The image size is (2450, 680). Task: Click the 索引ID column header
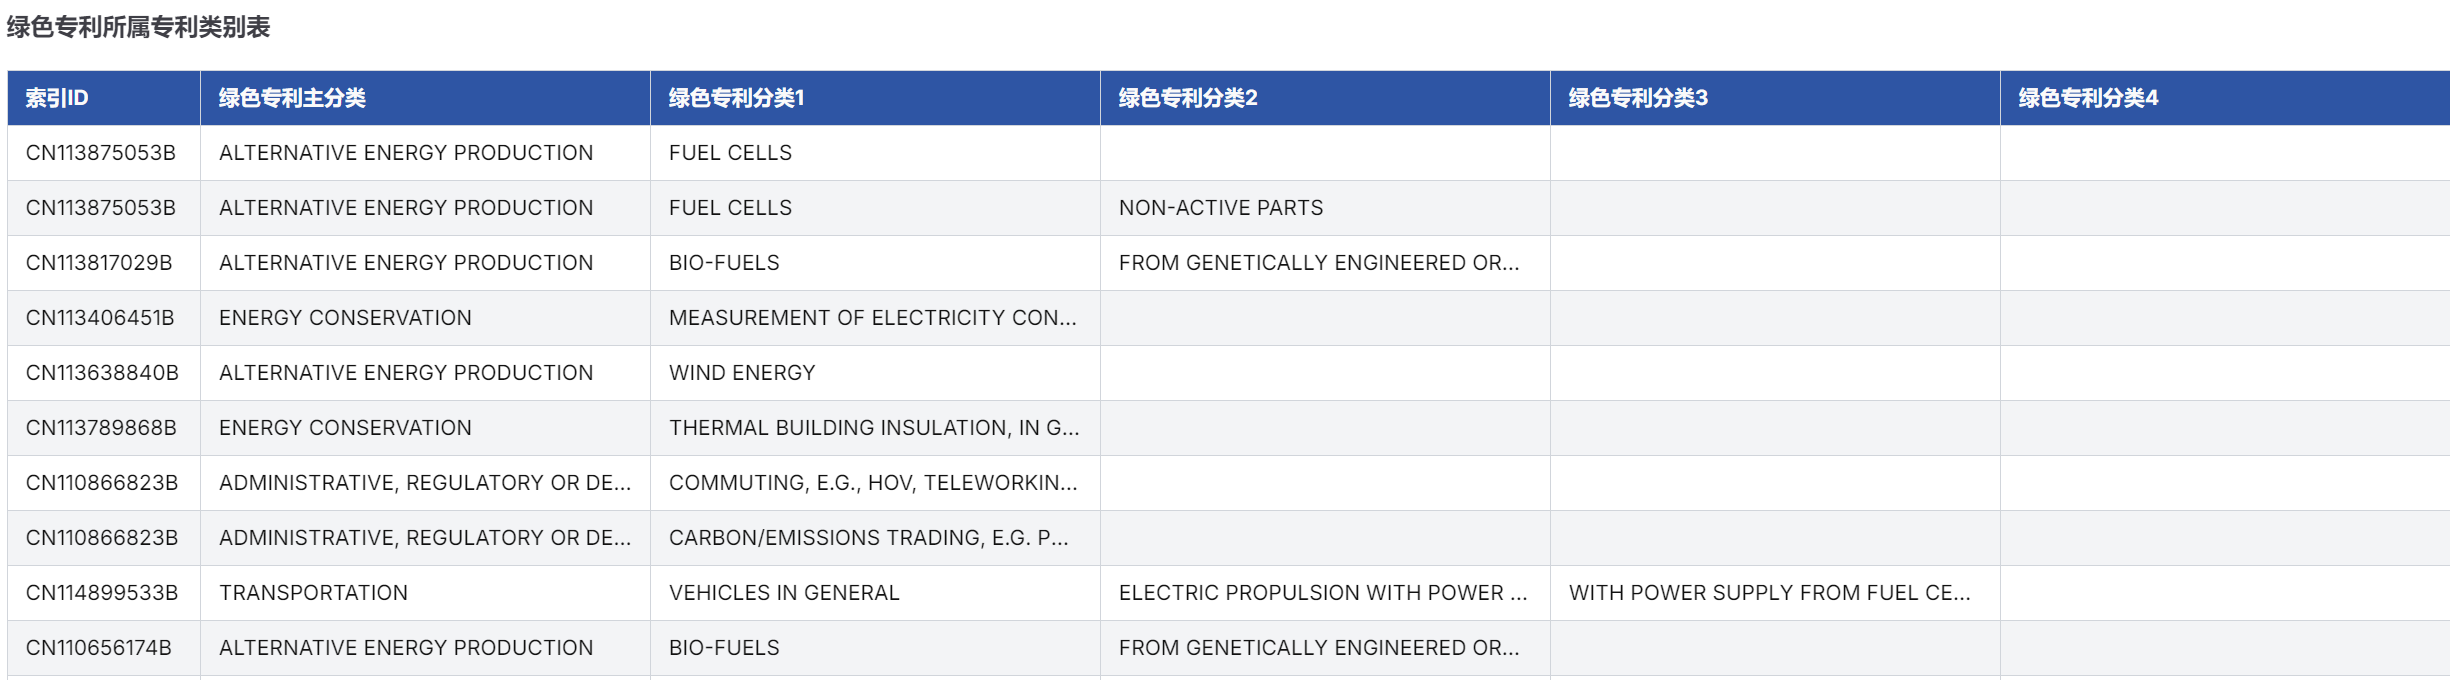tap(57, 98)
